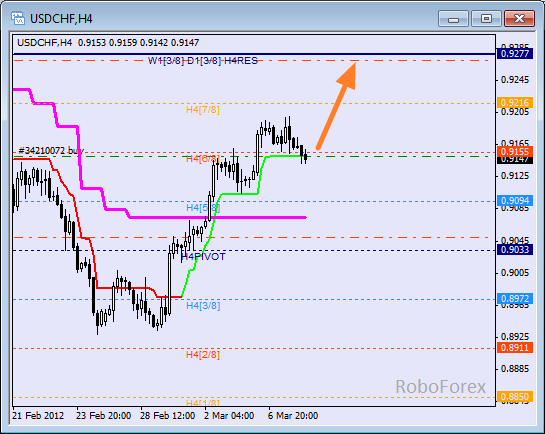Screen dimensions: 545x434
Task: Click the USDCHF chart window icon
Action: click(18, 18)
